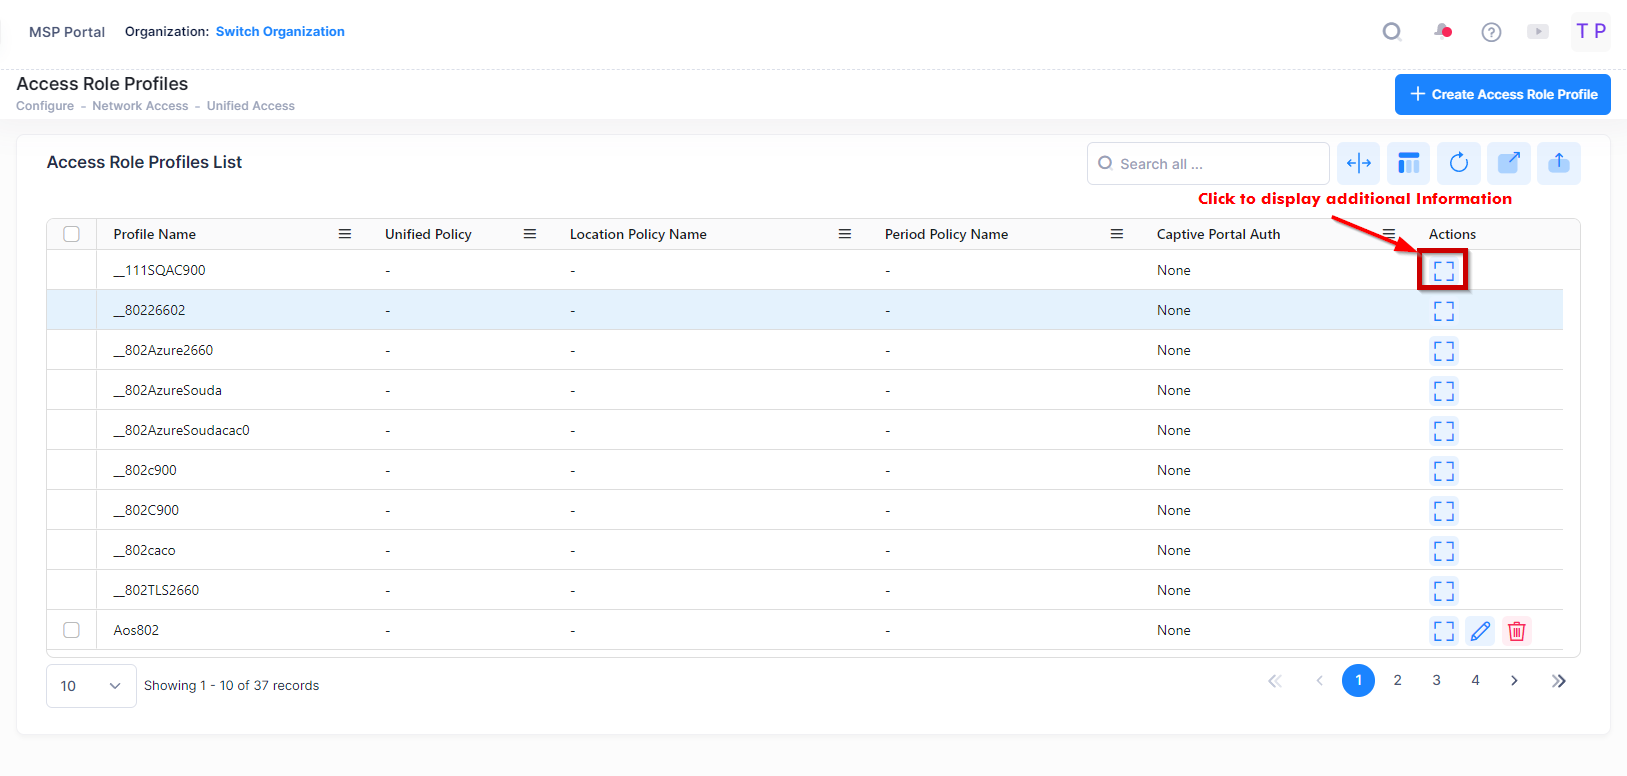Open the help question mark icon
Image resolution: width=1627 pixels, height=776 pixels.
[1491, 32]
